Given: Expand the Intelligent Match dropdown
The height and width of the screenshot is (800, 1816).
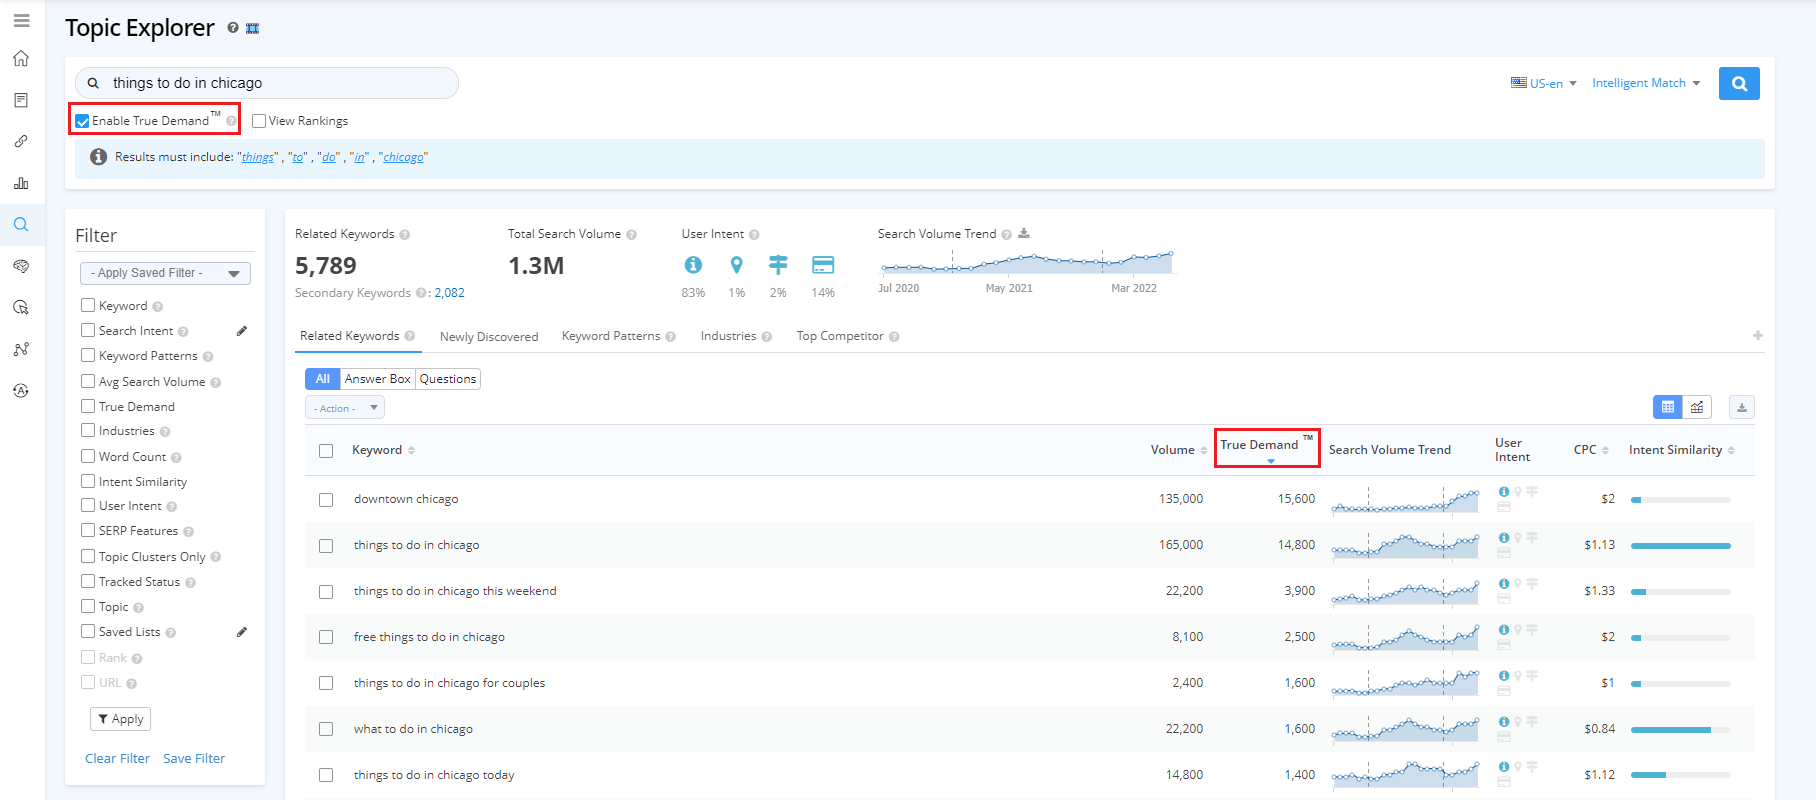Looking at the screenshot, I should click(1645, 83).
